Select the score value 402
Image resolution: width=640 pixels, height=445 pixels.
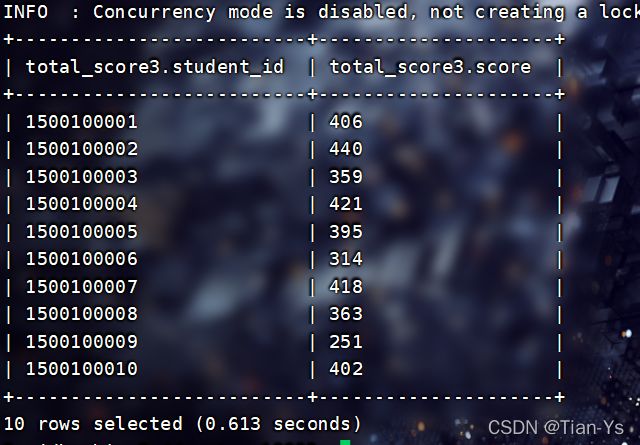click(x=346, y=369)
